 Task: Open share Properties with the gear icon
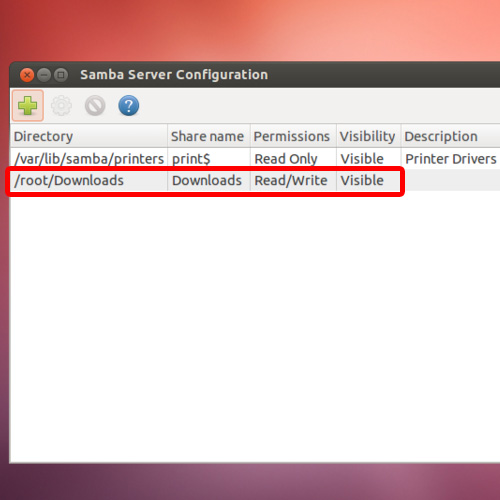tap(61, 106)
